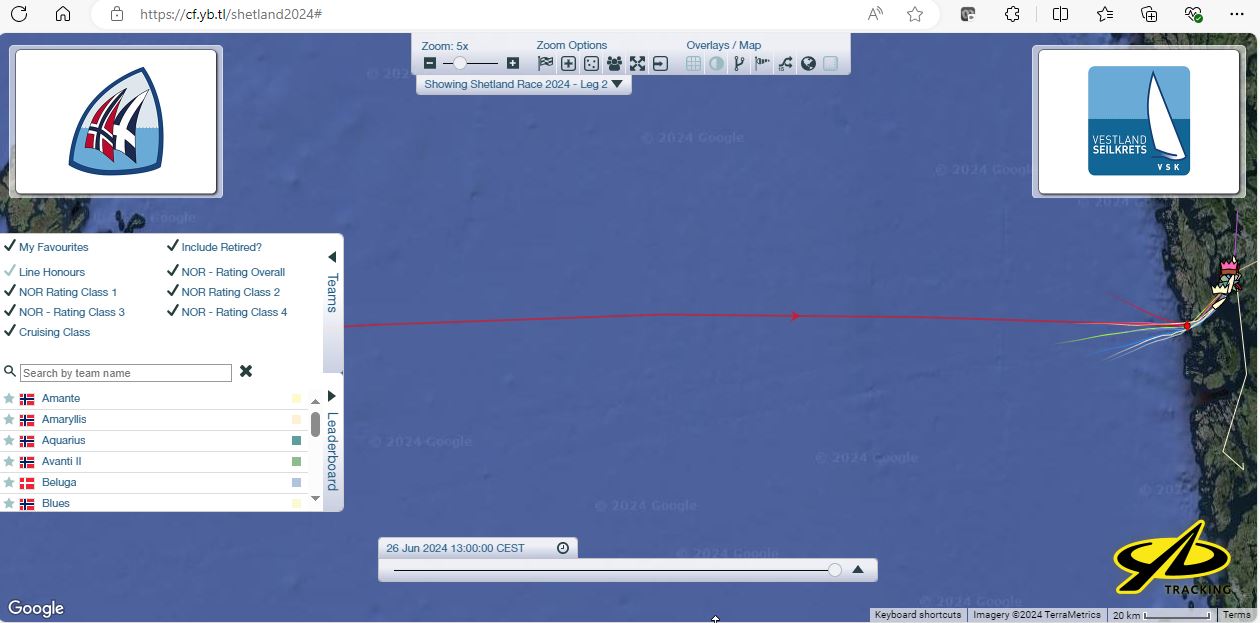Open the Showing Shetland Race 2024 - Leg 2 dropdown
The width and height of the screenshot is (1260, 623).
(524, 84)
